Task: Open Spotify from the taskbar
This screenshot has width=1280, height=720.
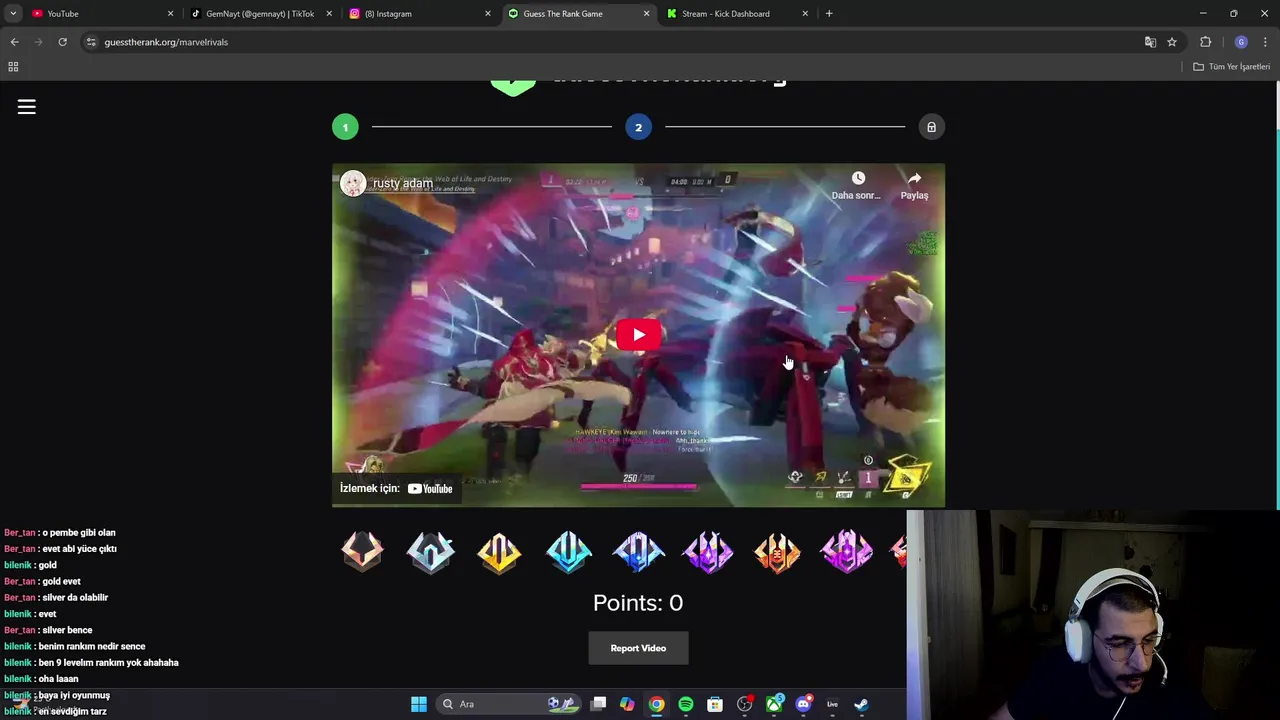Action: point(686,704)
